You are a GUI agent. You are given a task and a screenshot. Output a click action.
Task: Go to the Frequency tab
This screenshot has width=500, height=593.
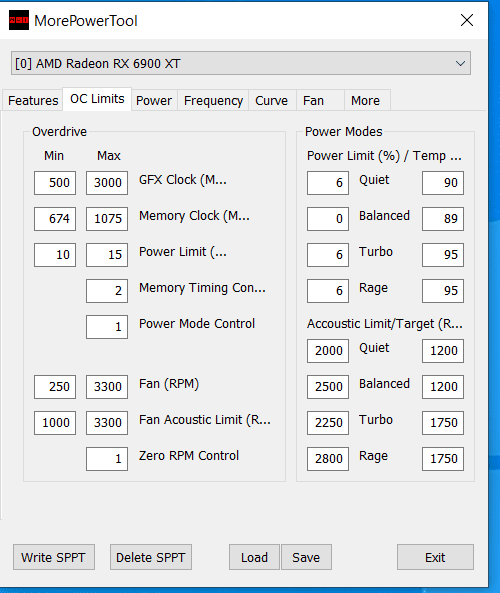213,101
